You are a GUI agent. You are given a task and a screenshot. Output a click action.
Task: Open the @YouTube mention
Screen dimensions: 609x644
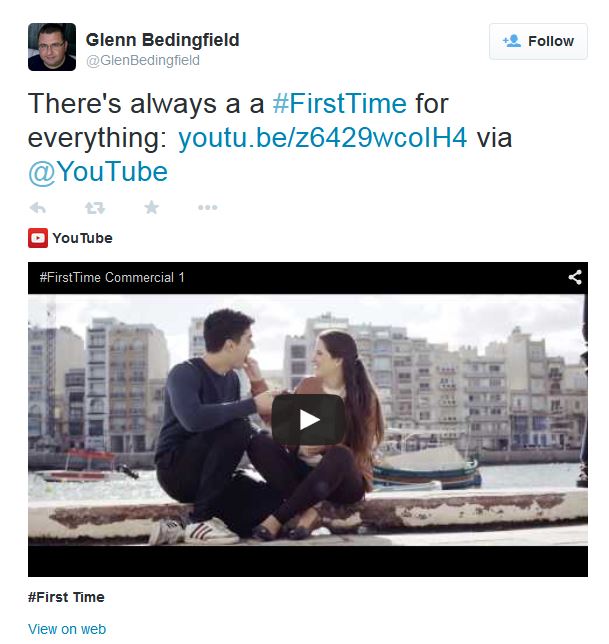pyautogui.click(x=98, y=172)
